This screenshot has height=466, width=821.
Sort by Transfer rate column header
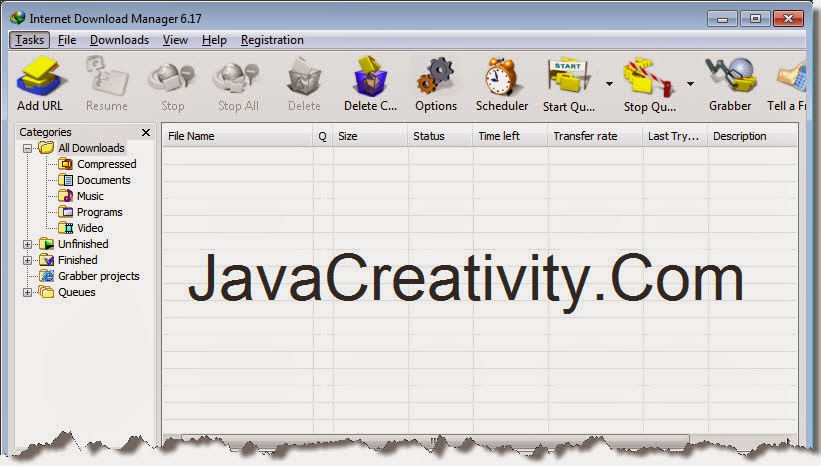pos(595,136)
